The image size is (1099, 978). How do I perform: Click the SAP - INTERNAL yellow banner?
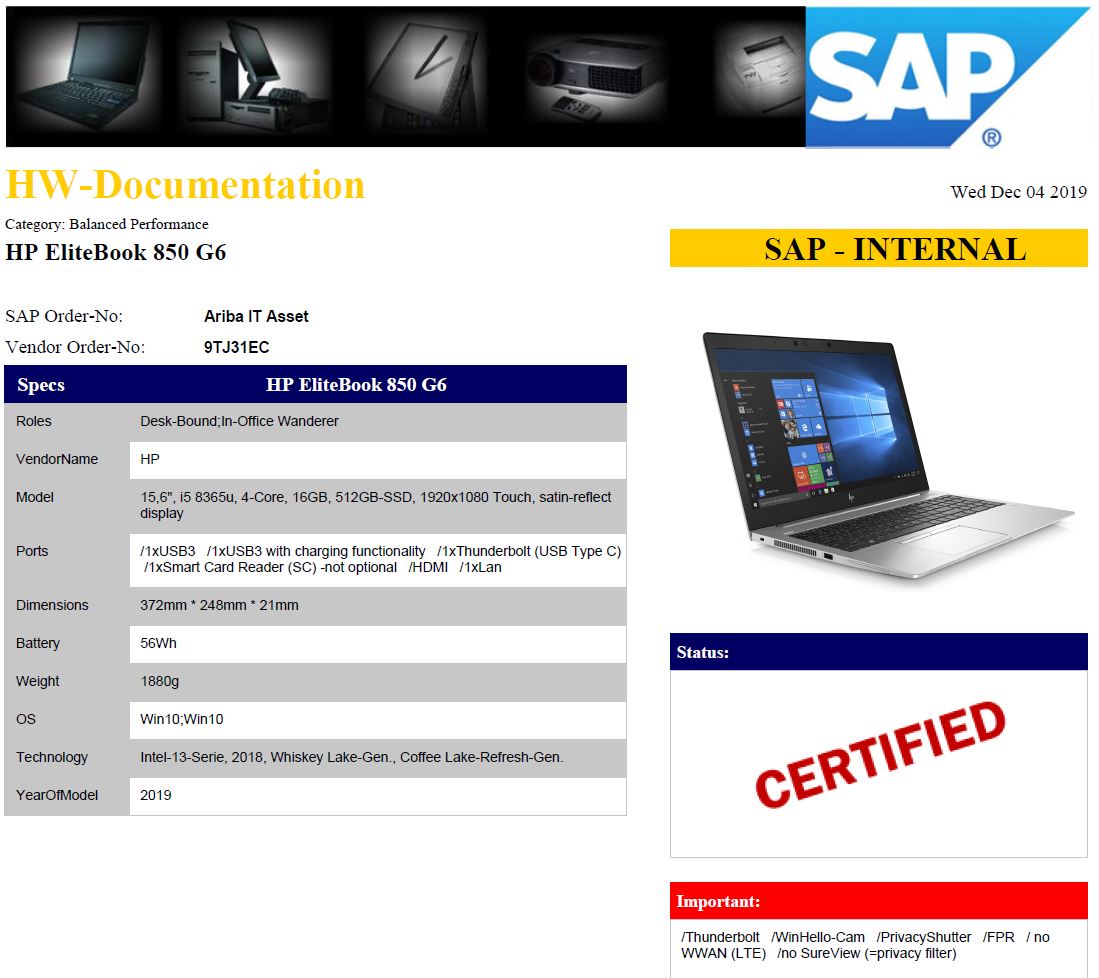[879, 248]
